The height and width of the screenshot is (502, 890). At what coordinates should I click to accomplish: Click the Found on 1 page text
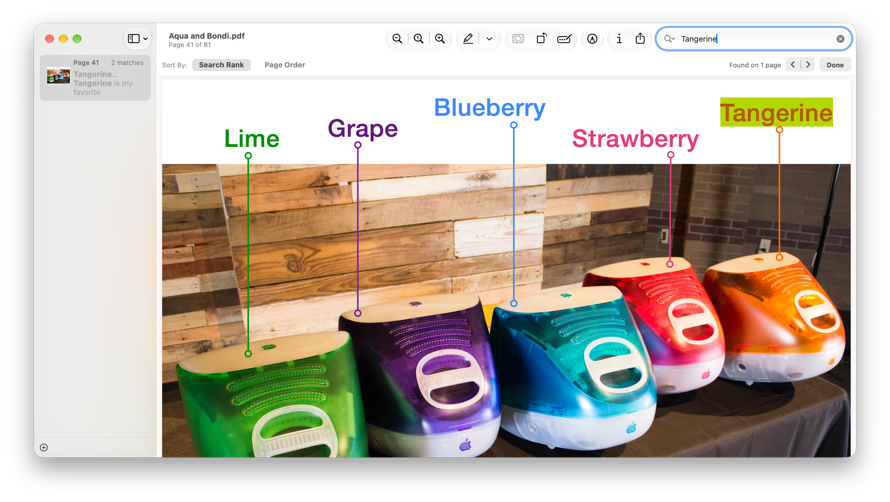755,65
